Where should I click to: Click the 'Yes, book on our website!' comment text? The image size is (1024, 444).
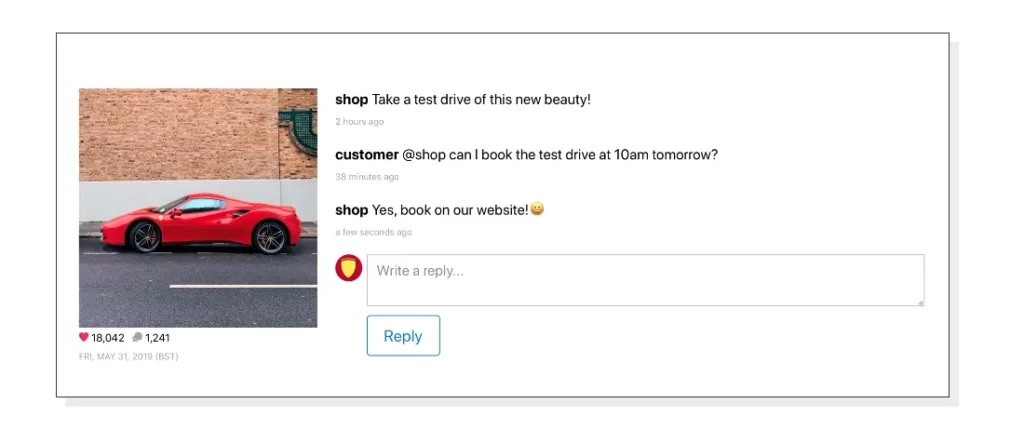(x=450, y=210)
